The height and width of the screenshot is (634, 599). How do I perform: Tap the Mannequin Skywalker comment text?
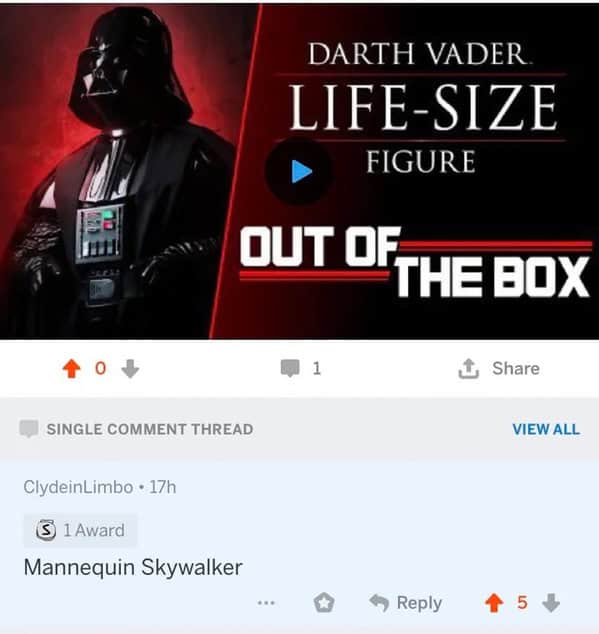133,567
